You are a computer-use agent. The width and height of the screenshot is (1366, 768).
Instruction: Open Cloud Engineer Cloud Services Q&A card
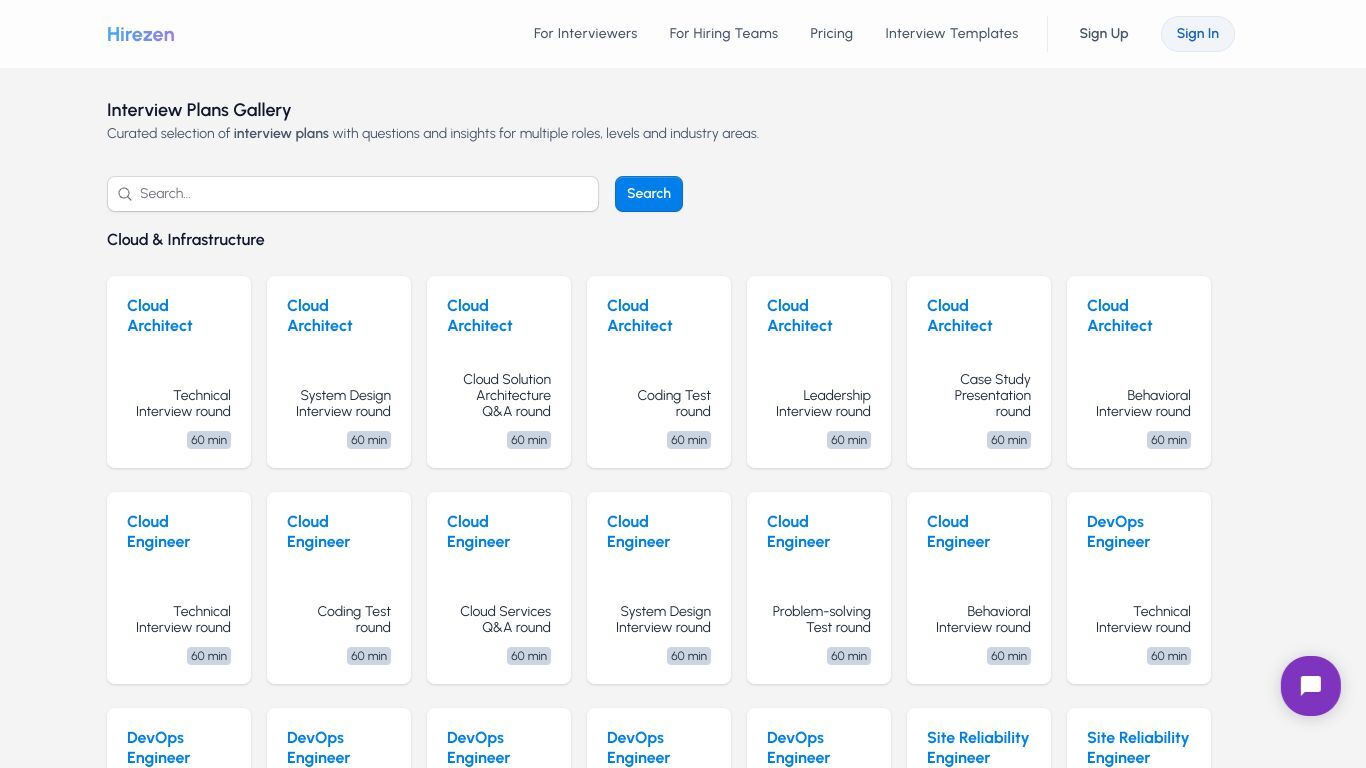point(499,588)
